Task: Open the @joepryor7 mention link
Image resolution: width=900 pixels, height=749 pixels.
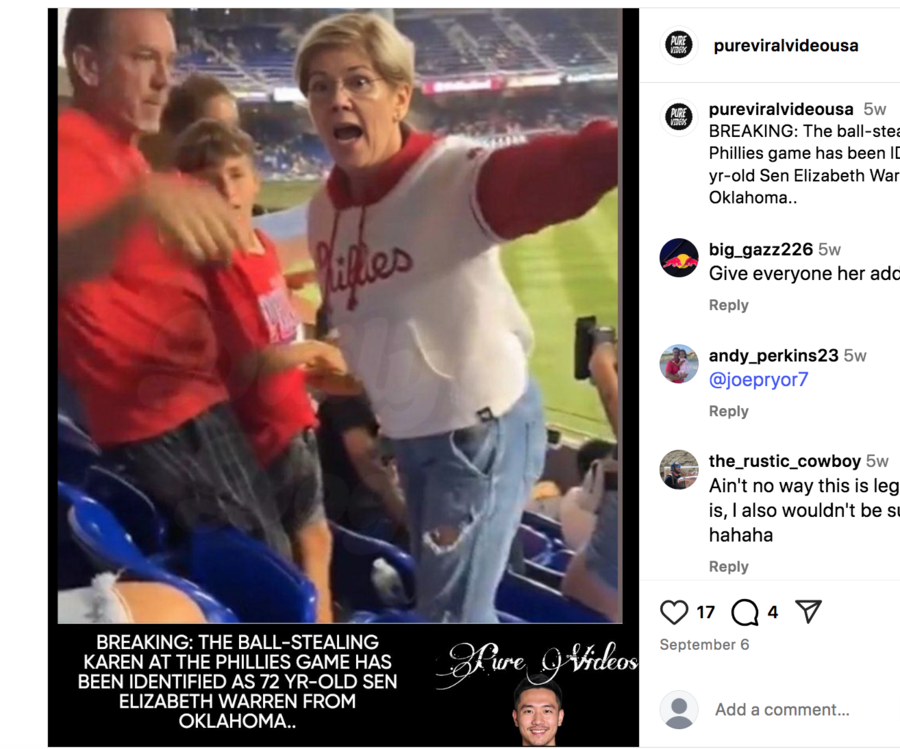Action: coord(758,379)
